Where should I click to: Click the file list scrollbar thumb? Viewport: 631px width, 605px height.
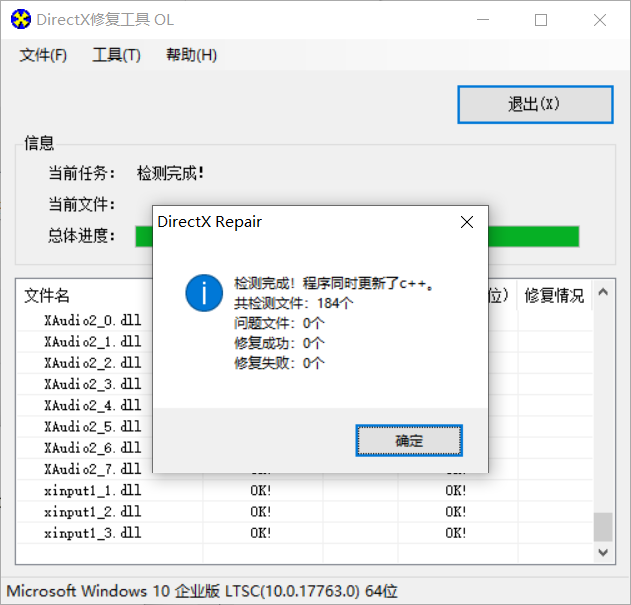point(603,527)
